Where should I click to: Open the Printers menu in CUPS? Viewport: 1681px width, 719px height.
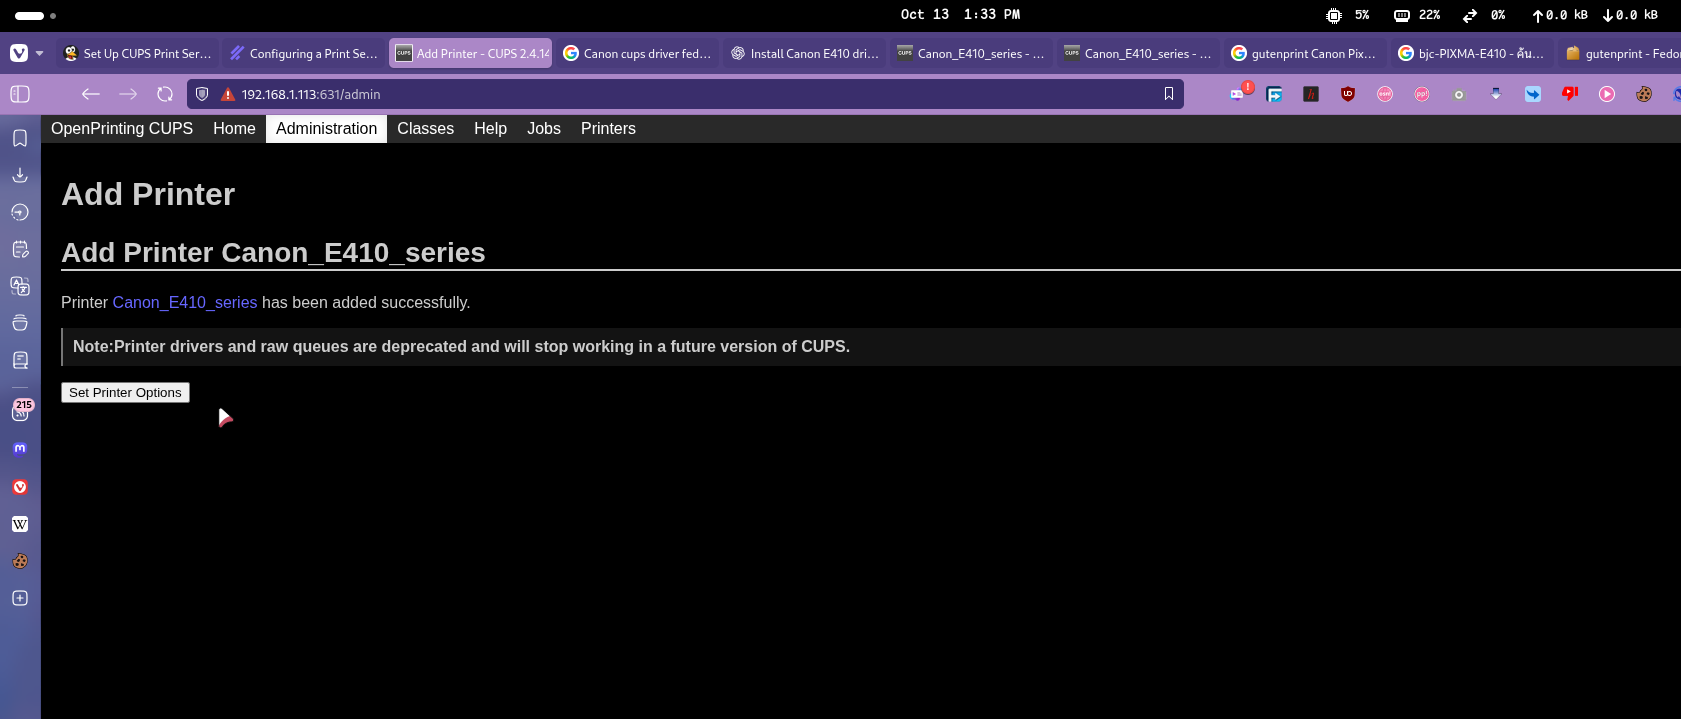608,129
